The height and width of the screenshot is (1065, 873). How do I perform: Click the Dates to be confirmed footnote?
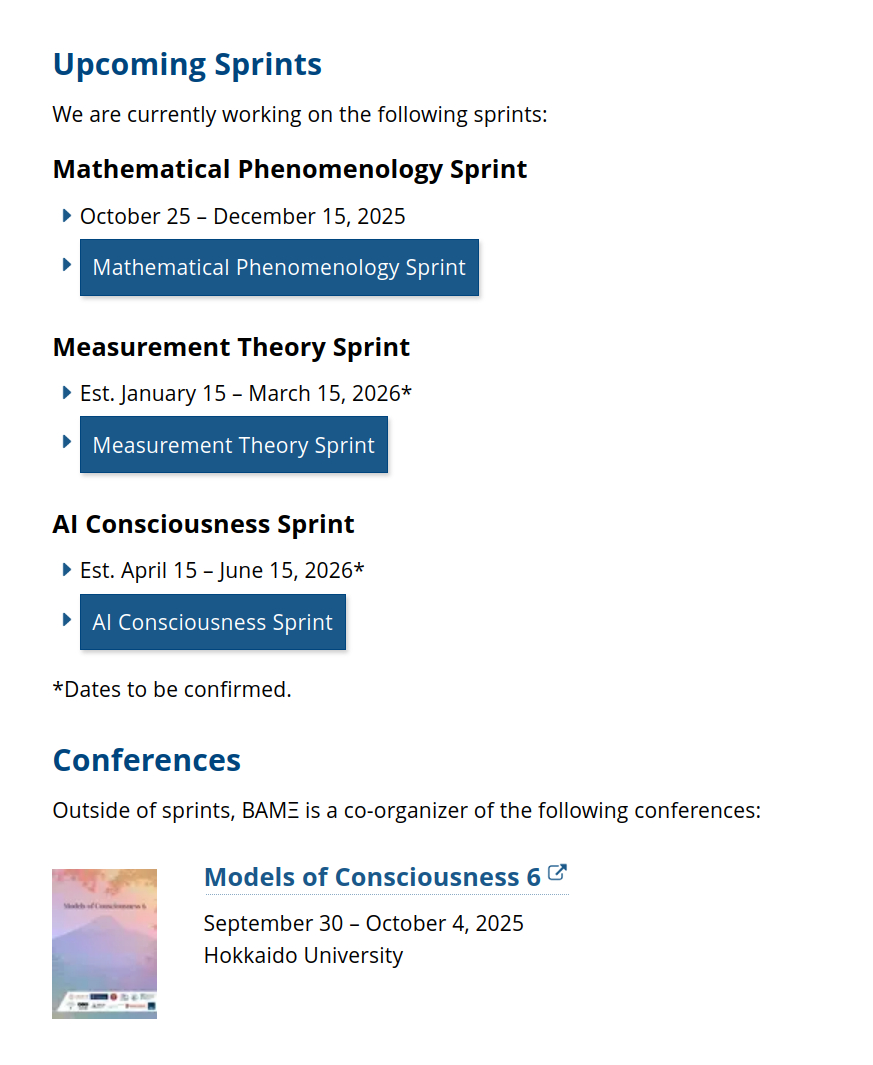171,689
